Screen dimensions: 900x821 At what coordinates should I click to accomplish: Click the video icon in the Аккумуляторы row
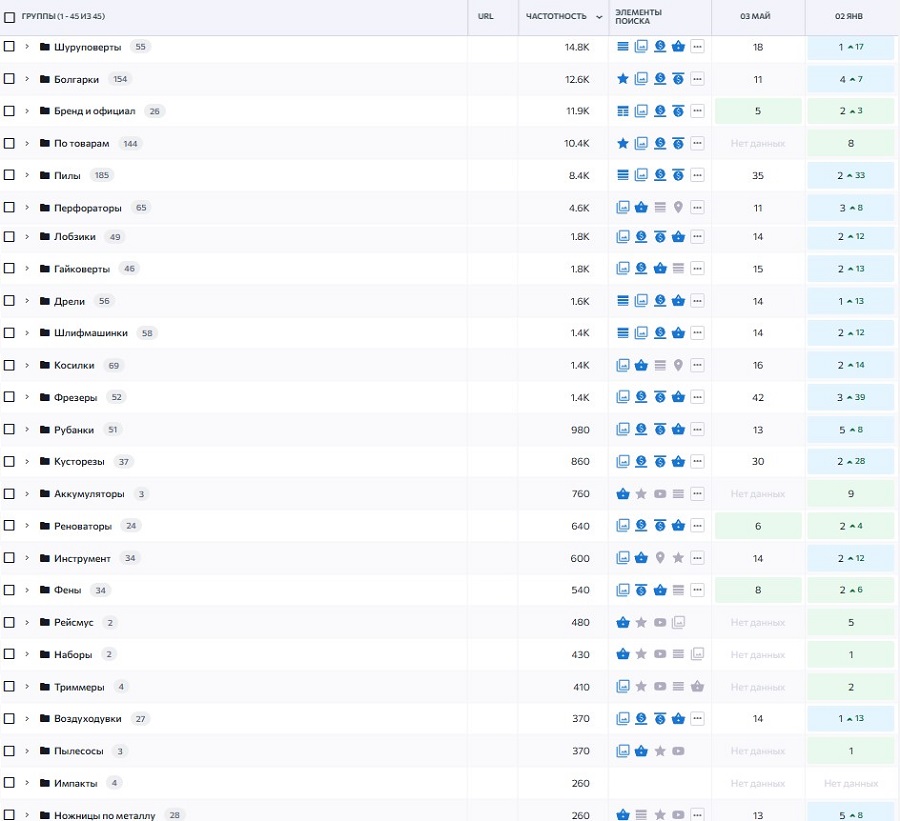point(659,494)
